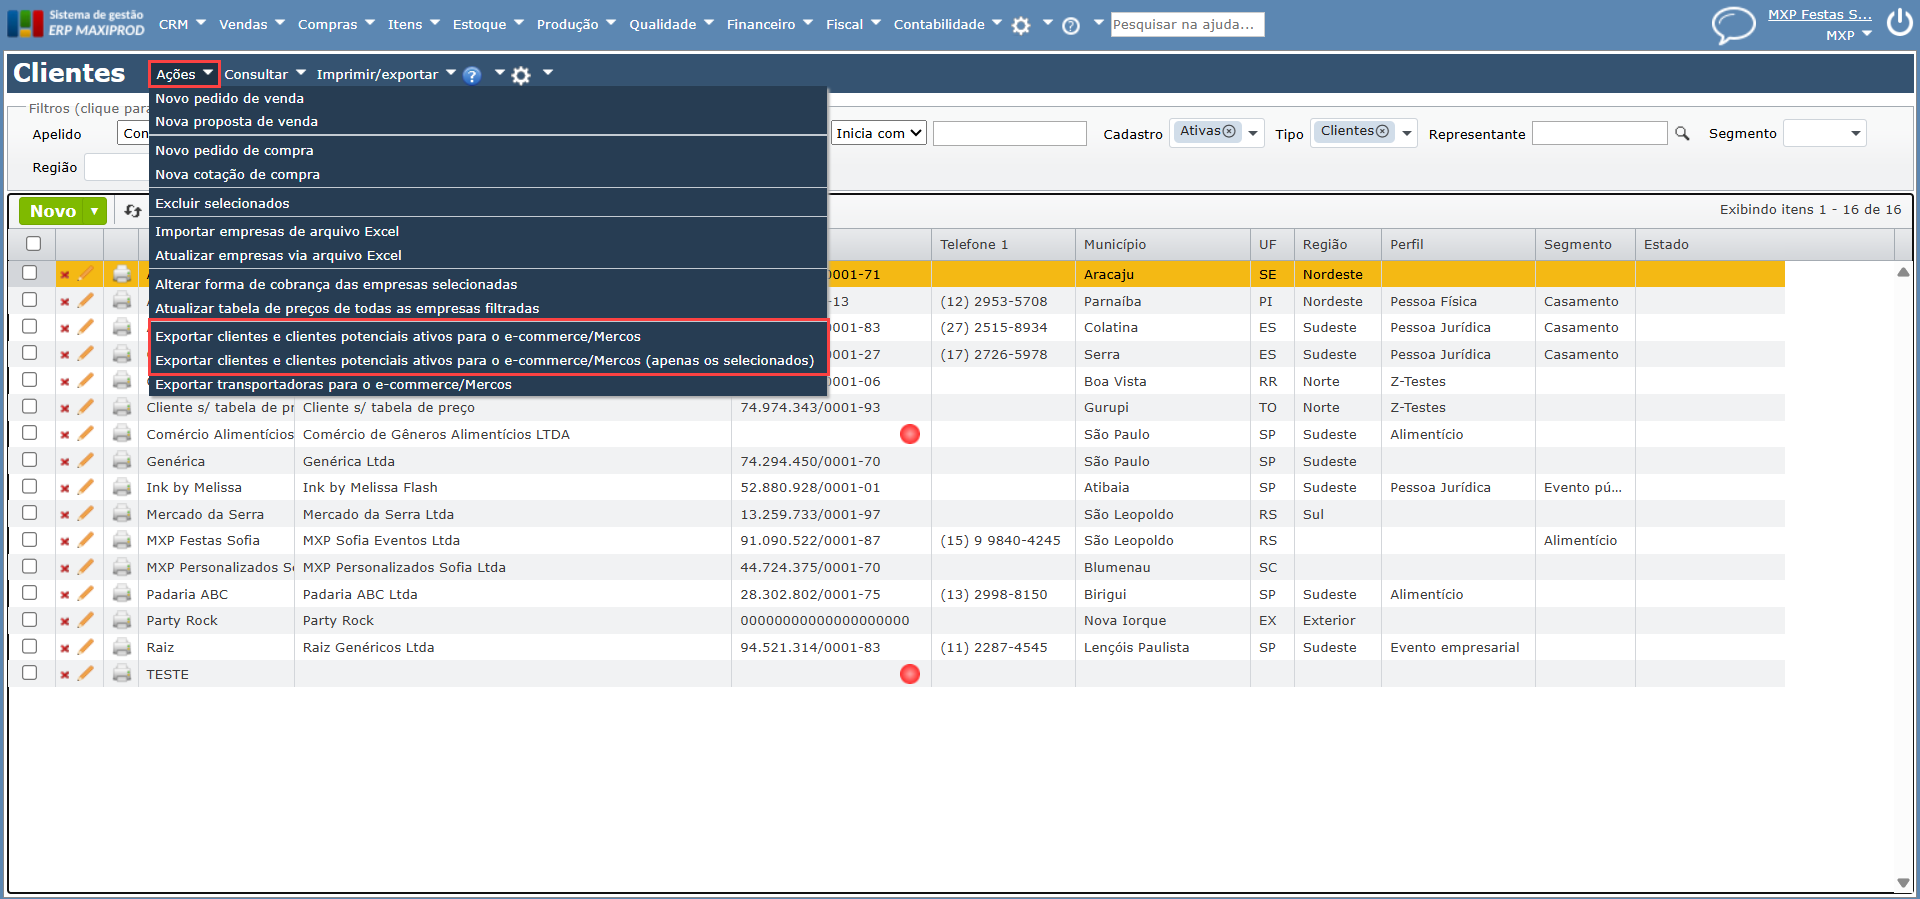Click the red X delete icon for TESTE

coord(65,675)
